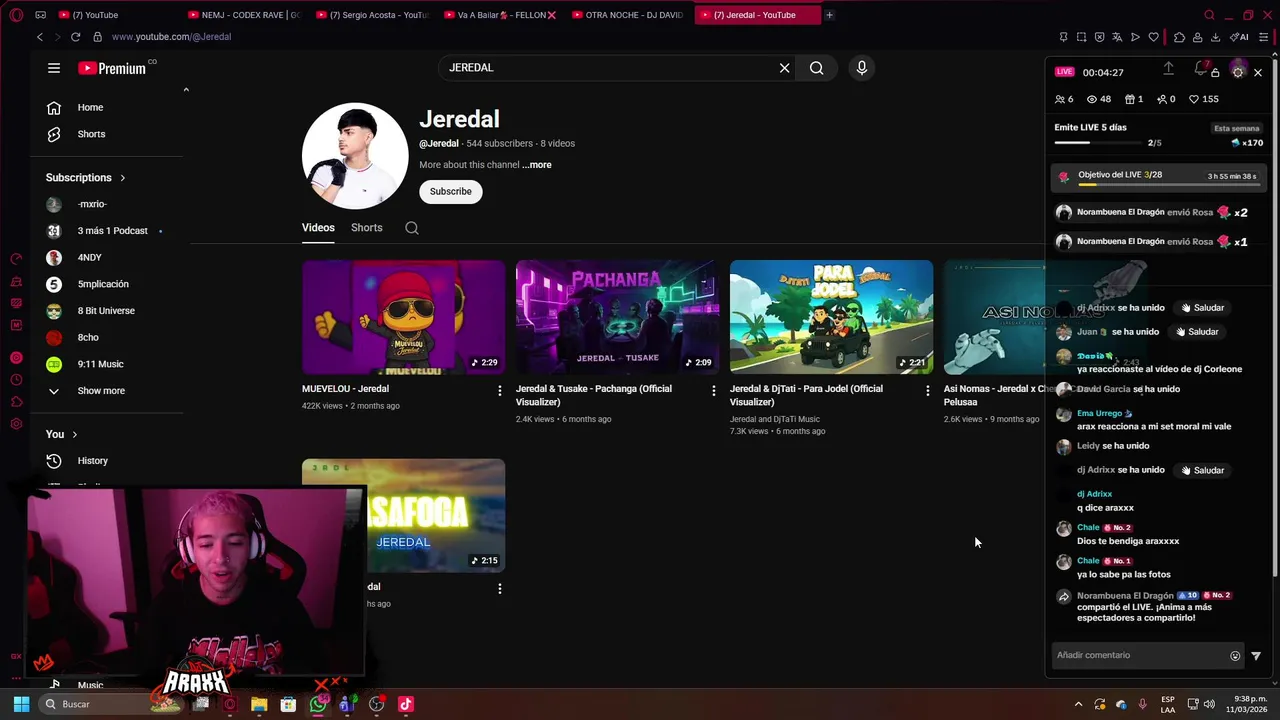Switch to NEMJ - CODEX RAVE tab

tap(244, 15)
